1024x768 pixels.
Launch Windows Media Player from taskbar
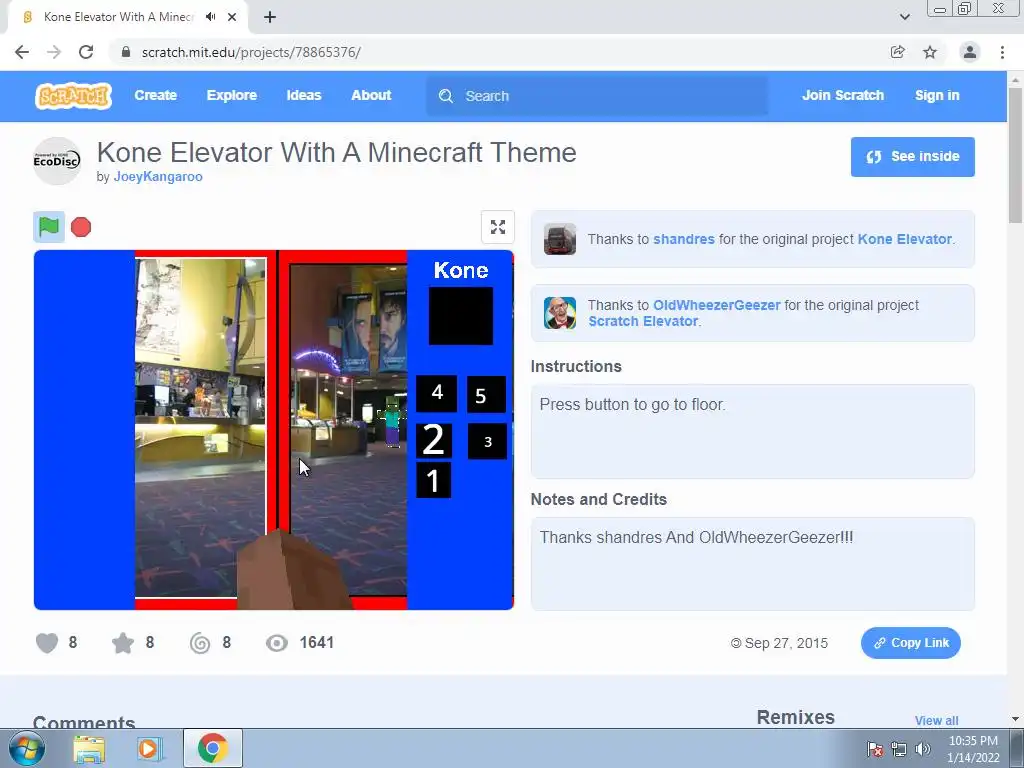[149, 749]
